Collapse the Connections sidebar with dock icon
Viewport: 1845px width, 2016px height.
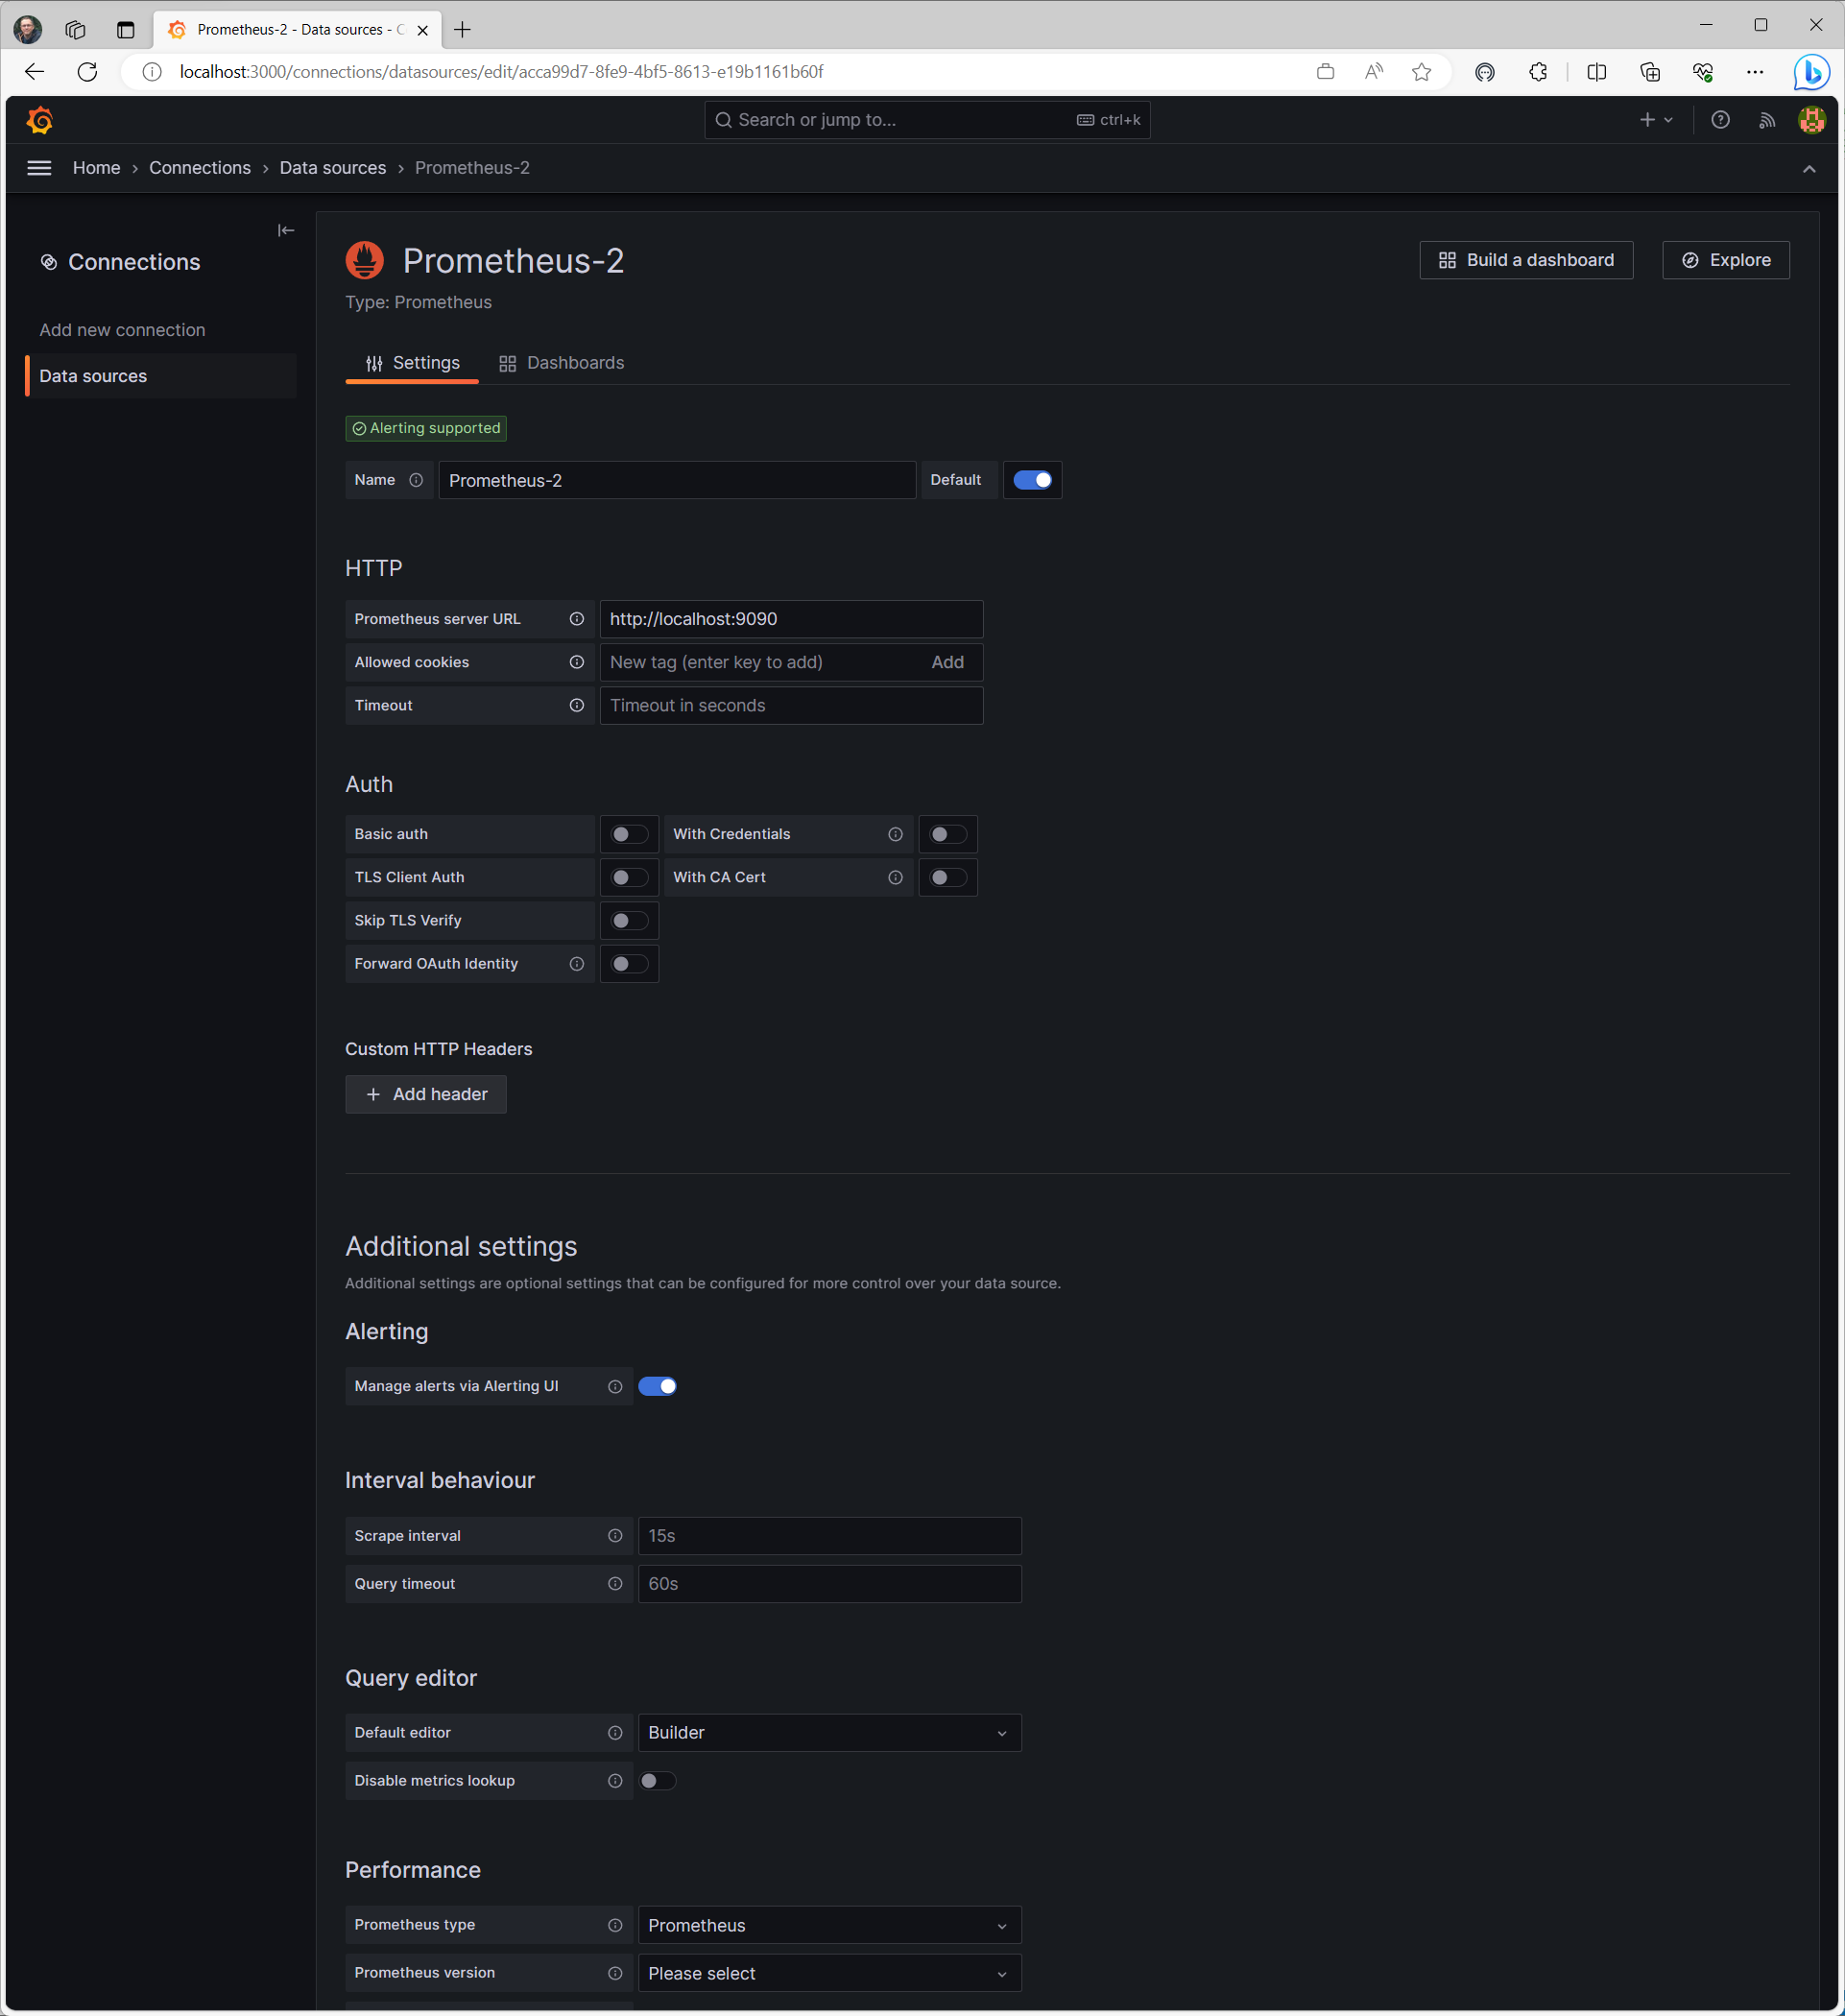(x=286, y=231)
